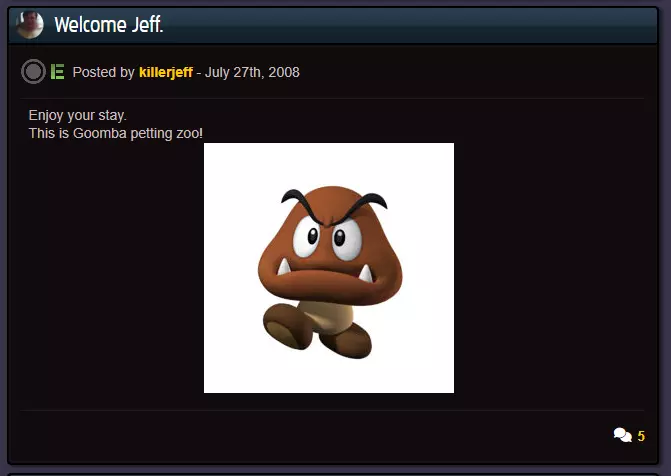
Task: Open the 5 comments count
Action: (641, 436)
